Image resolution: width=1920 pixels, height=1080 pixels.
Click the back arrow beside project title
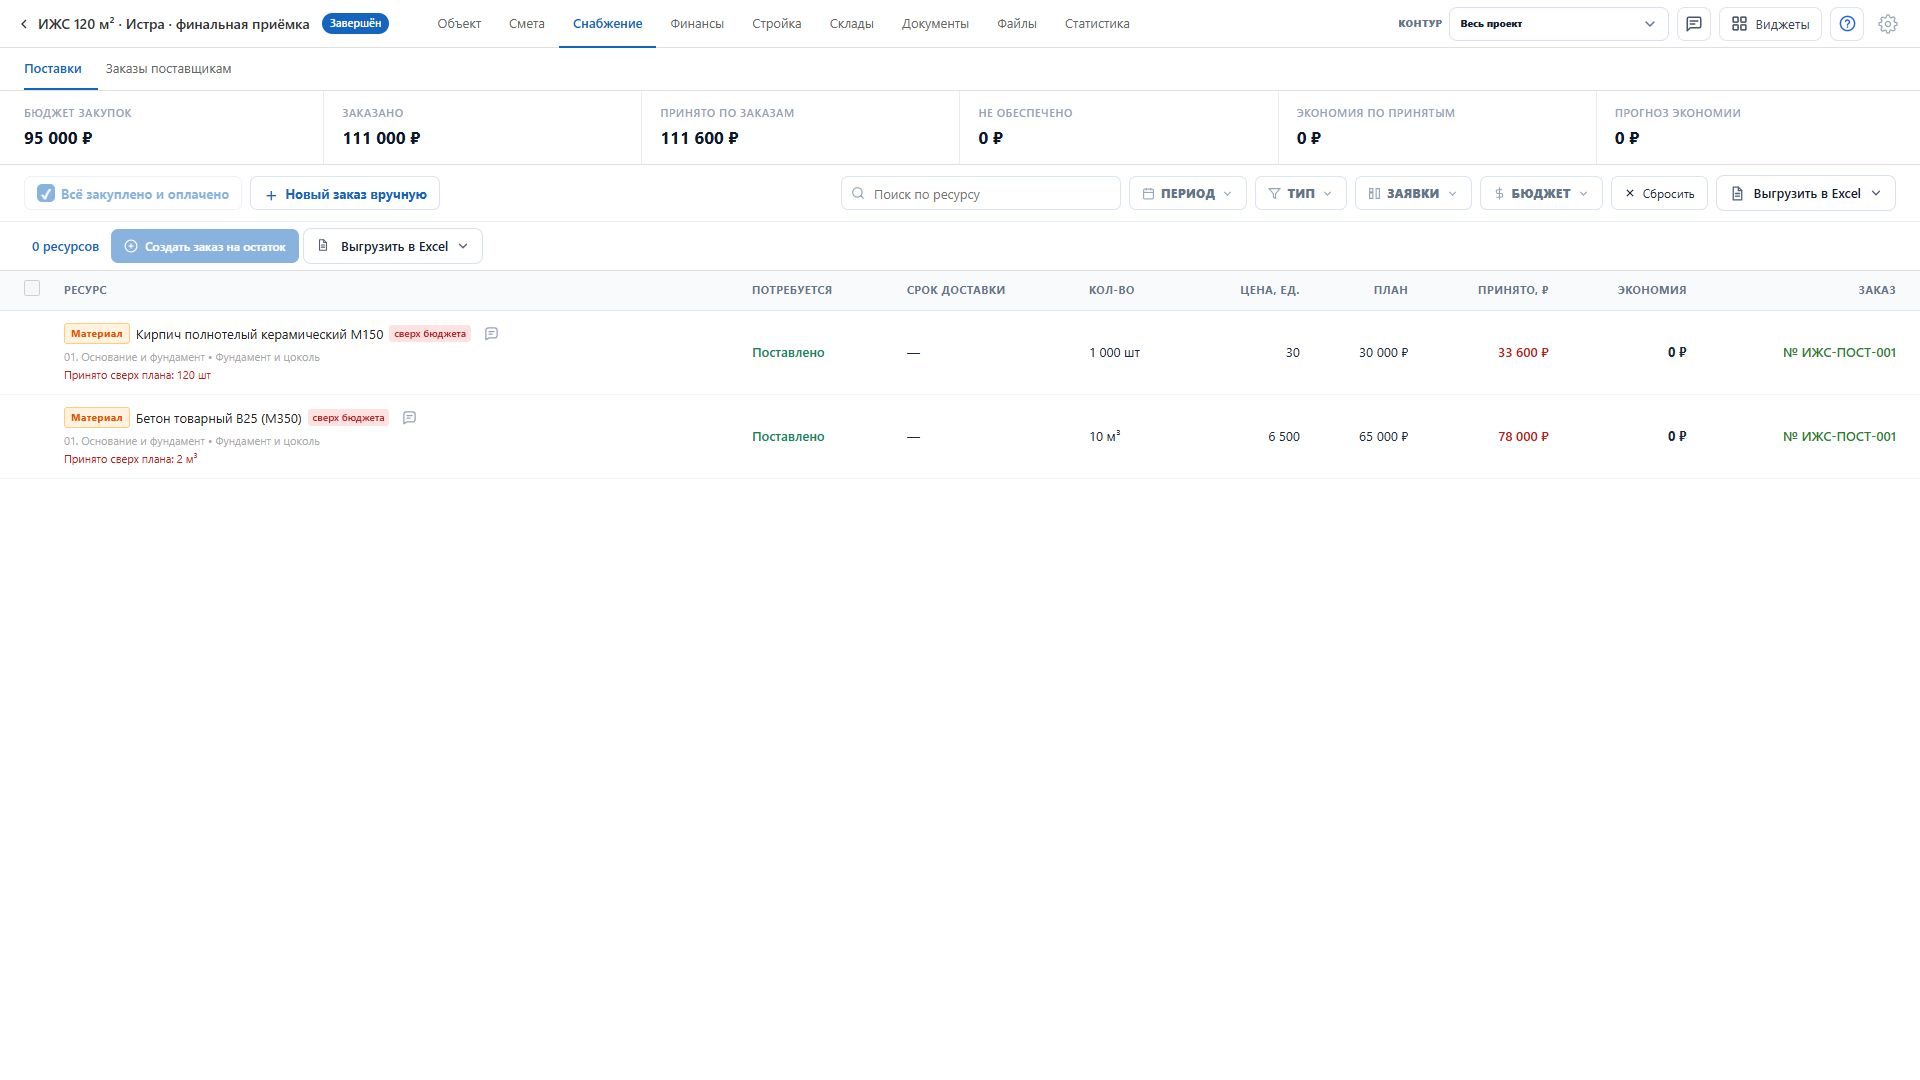pyautogui.click(x=24, y=24)
